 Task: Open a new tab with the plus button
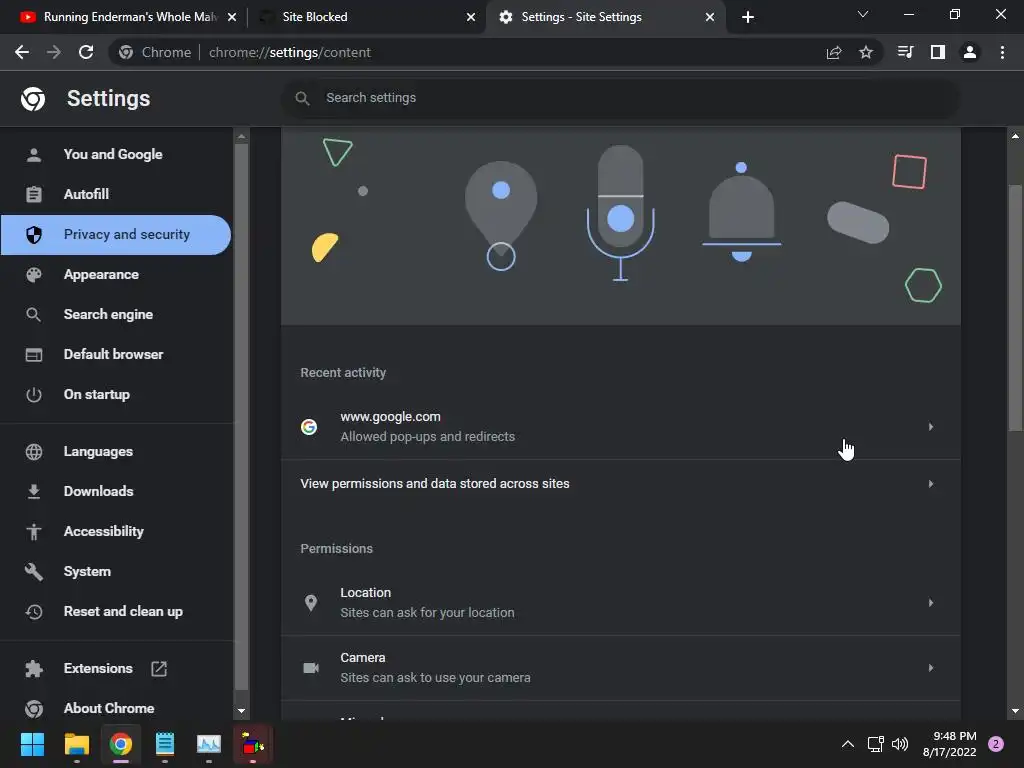(748, 17)
